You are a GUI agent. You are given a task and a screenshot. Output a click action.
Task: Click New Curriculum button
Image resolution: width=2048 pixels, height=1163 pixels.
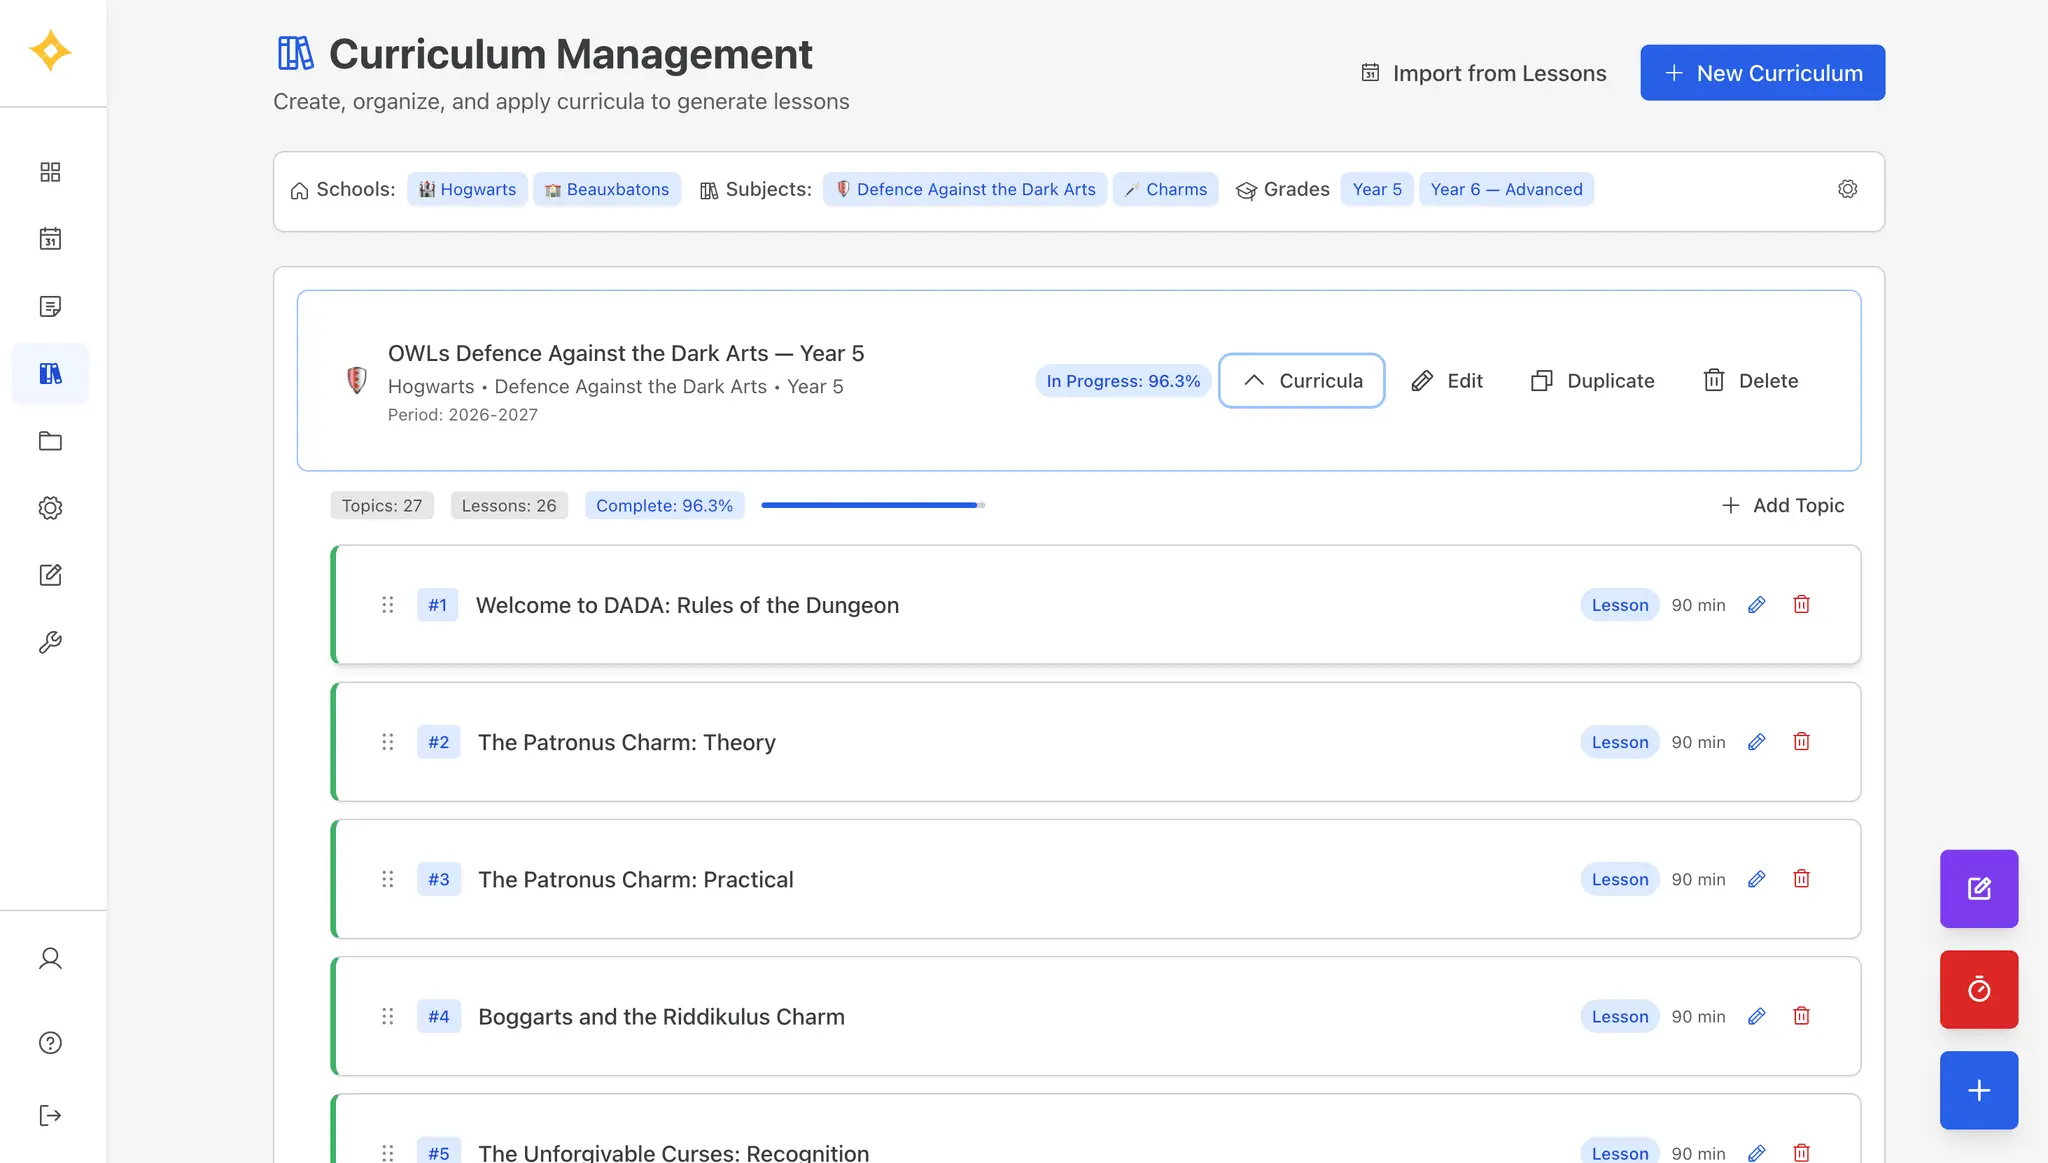[1762, 73]
